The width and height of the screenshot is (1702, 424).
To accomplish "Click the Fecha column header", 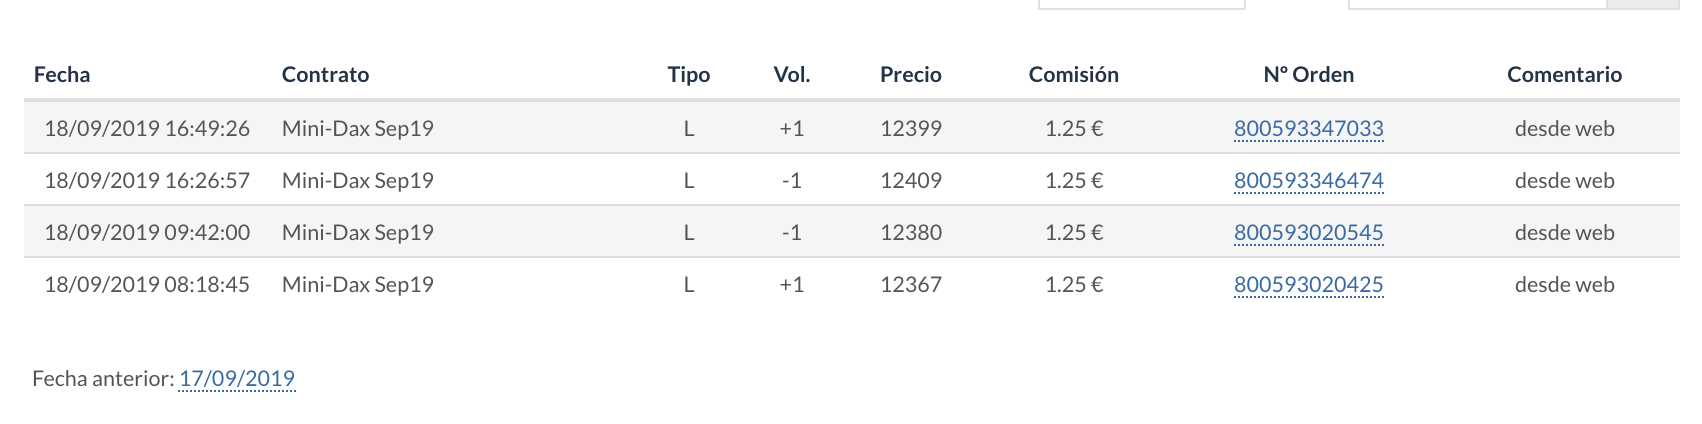I will tap(62, 74).
